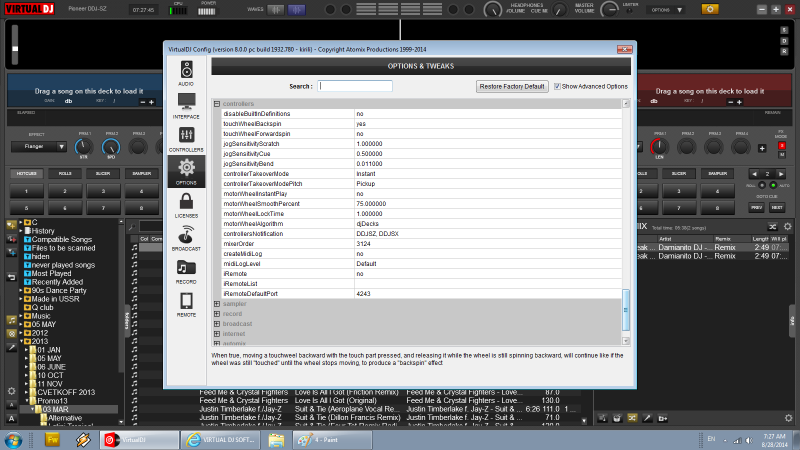
Task: Open the Record settings section
Action: point(186,270)
